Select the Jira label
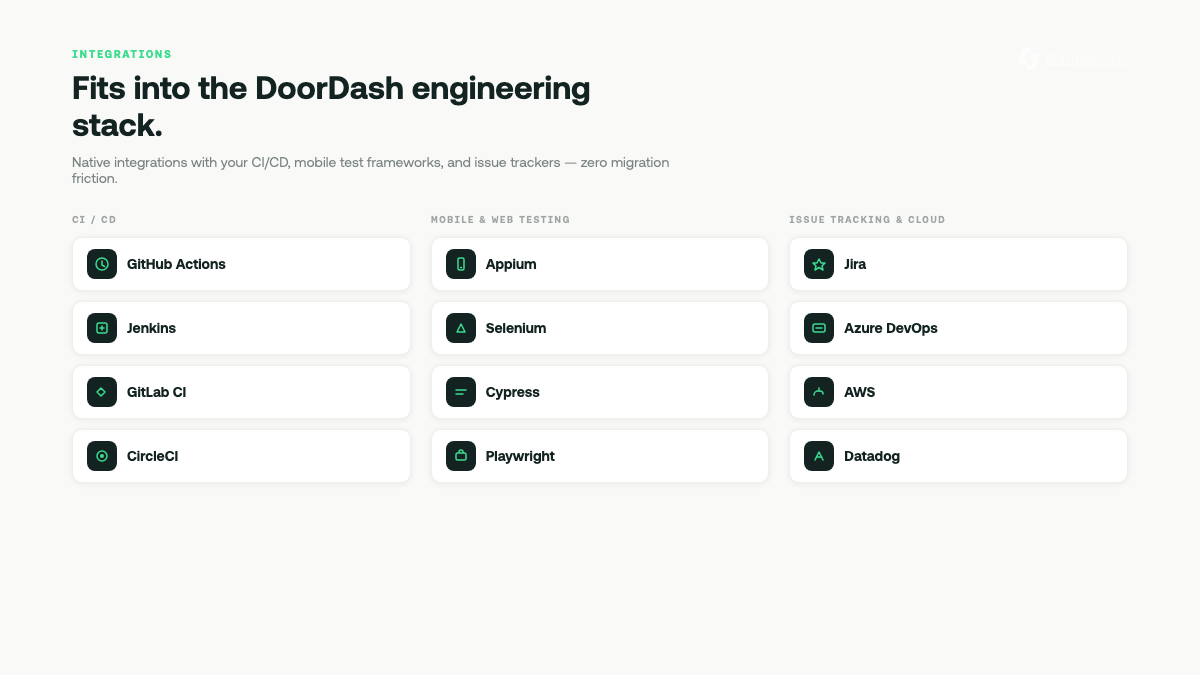1200x675 pixels. tap(855, 264)
